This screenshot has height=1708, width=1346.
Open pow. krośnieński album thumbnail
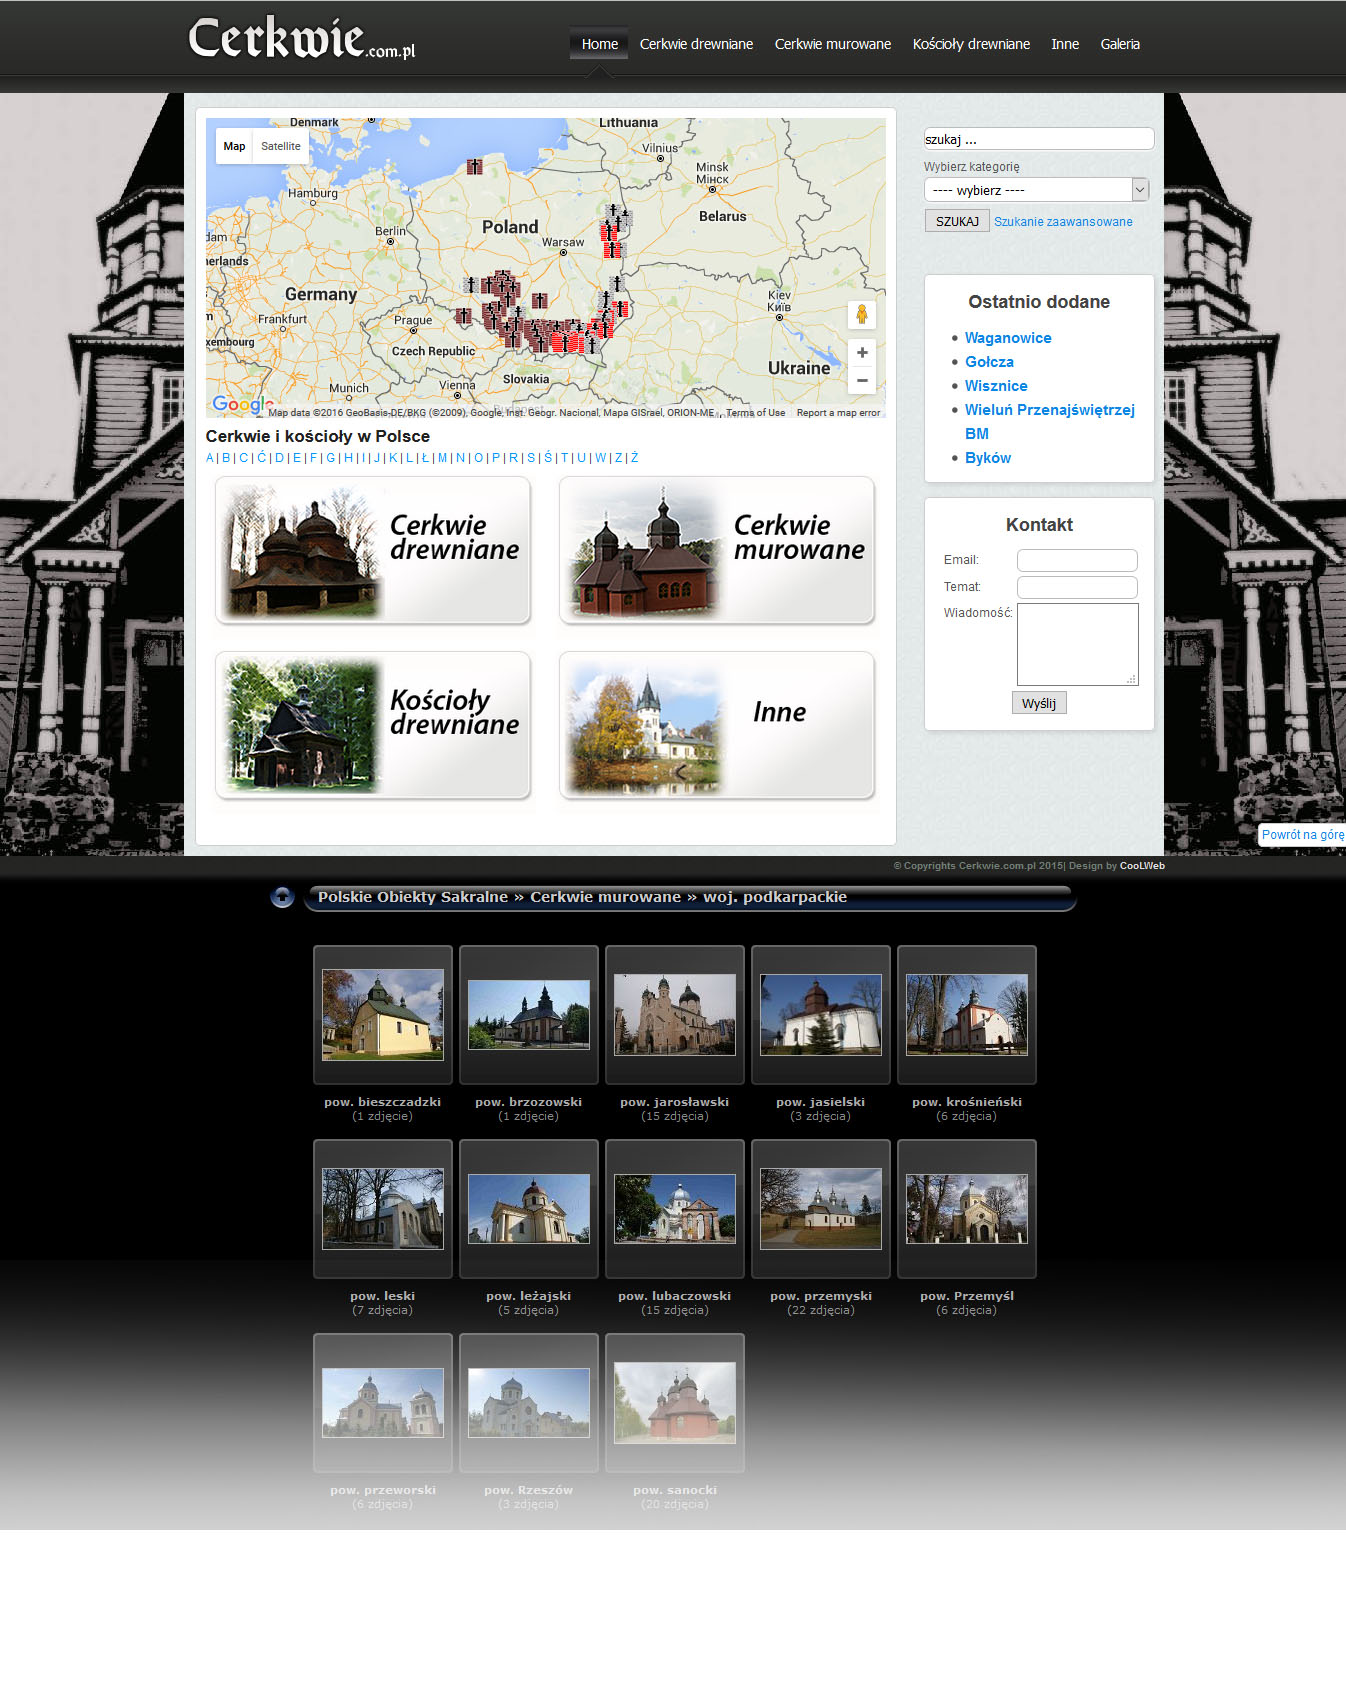[967, 1014]
